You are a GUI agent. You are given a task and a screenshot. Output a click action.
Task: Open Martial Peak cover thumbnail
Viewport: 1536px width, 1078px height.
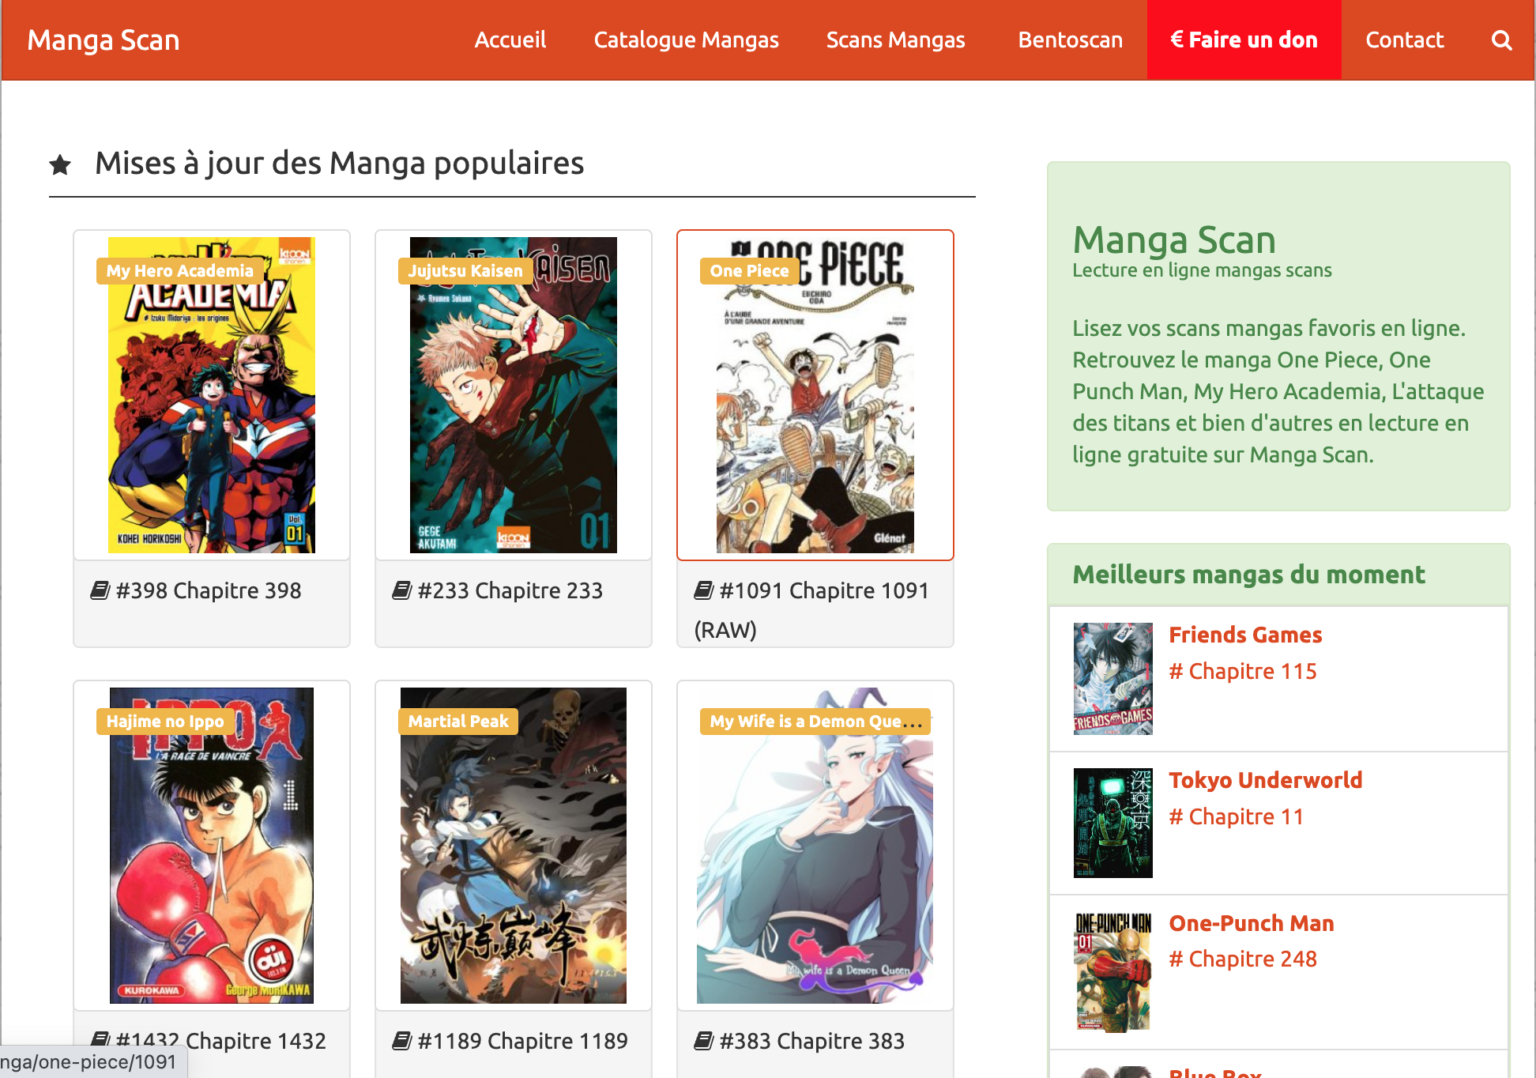pyautogui.click(x=513, y=845)
